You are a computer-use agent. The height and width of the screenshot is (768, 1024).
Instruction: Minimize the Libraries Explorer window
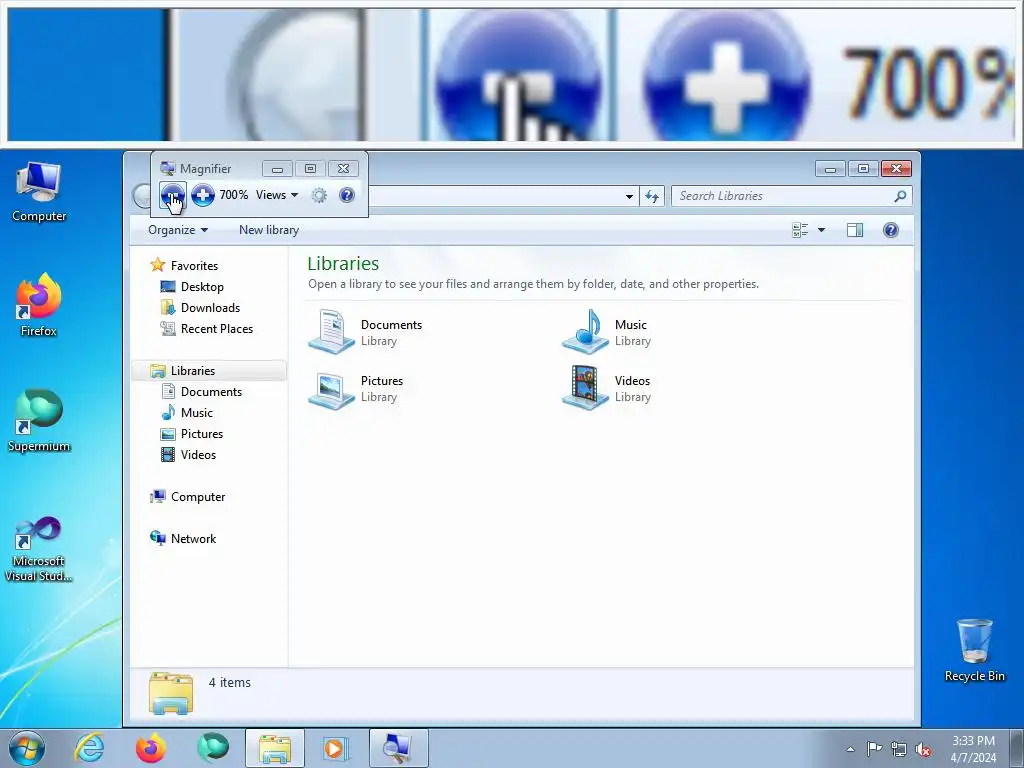point(830,168)
